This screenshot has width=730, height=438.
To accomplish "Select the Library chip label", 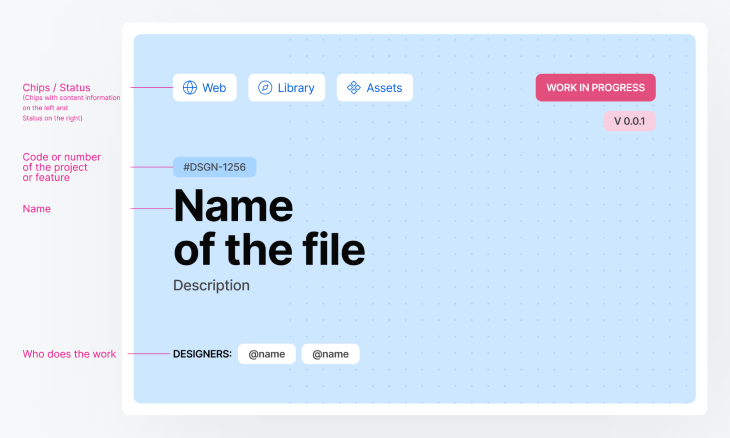I will tap(296, 88).
